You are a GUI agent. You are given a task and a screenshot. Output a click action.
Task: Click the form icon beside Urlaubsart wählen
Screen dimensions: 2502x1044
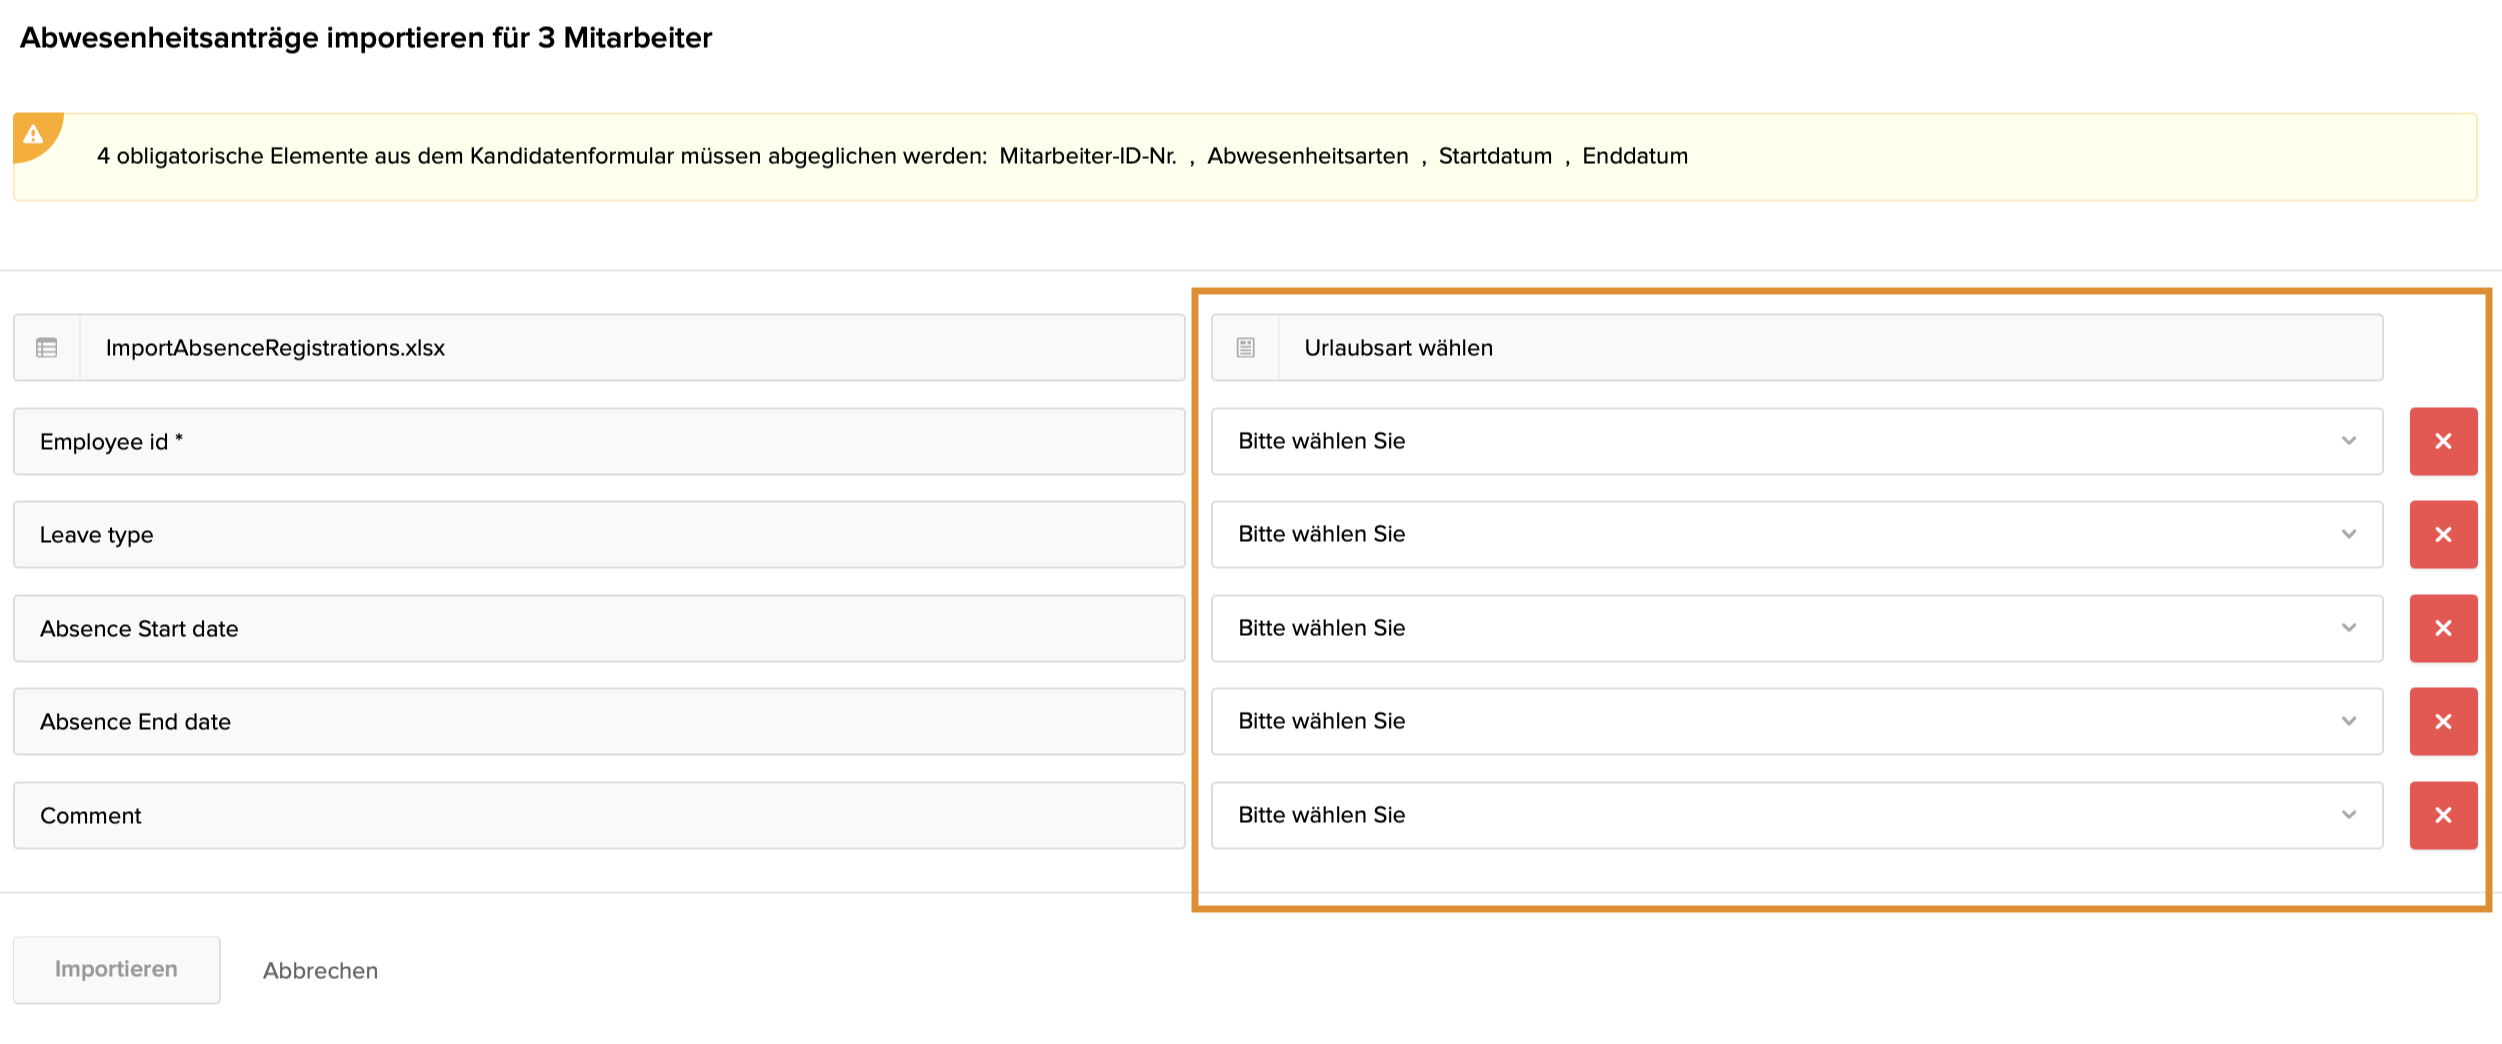click(1245, 348)
